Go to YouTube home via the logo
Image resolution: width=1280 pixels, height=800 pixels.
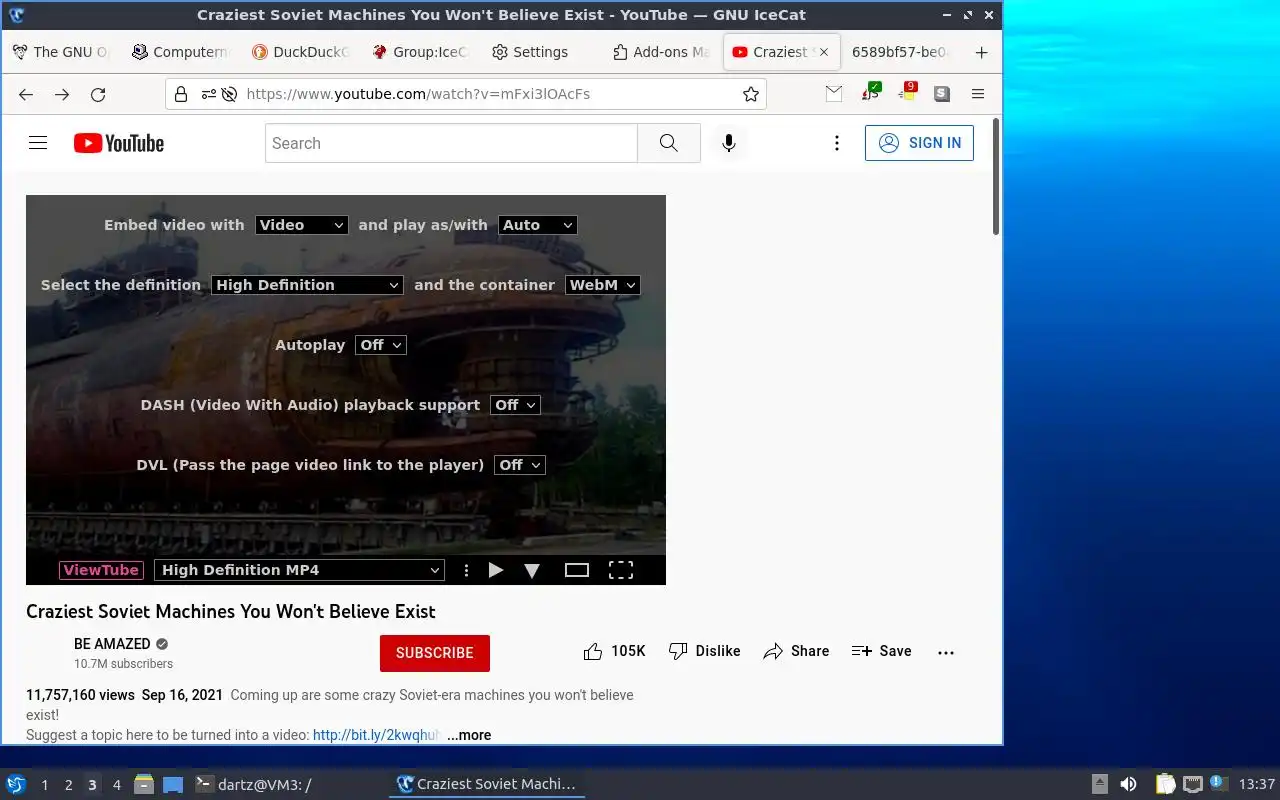point(119,143)
